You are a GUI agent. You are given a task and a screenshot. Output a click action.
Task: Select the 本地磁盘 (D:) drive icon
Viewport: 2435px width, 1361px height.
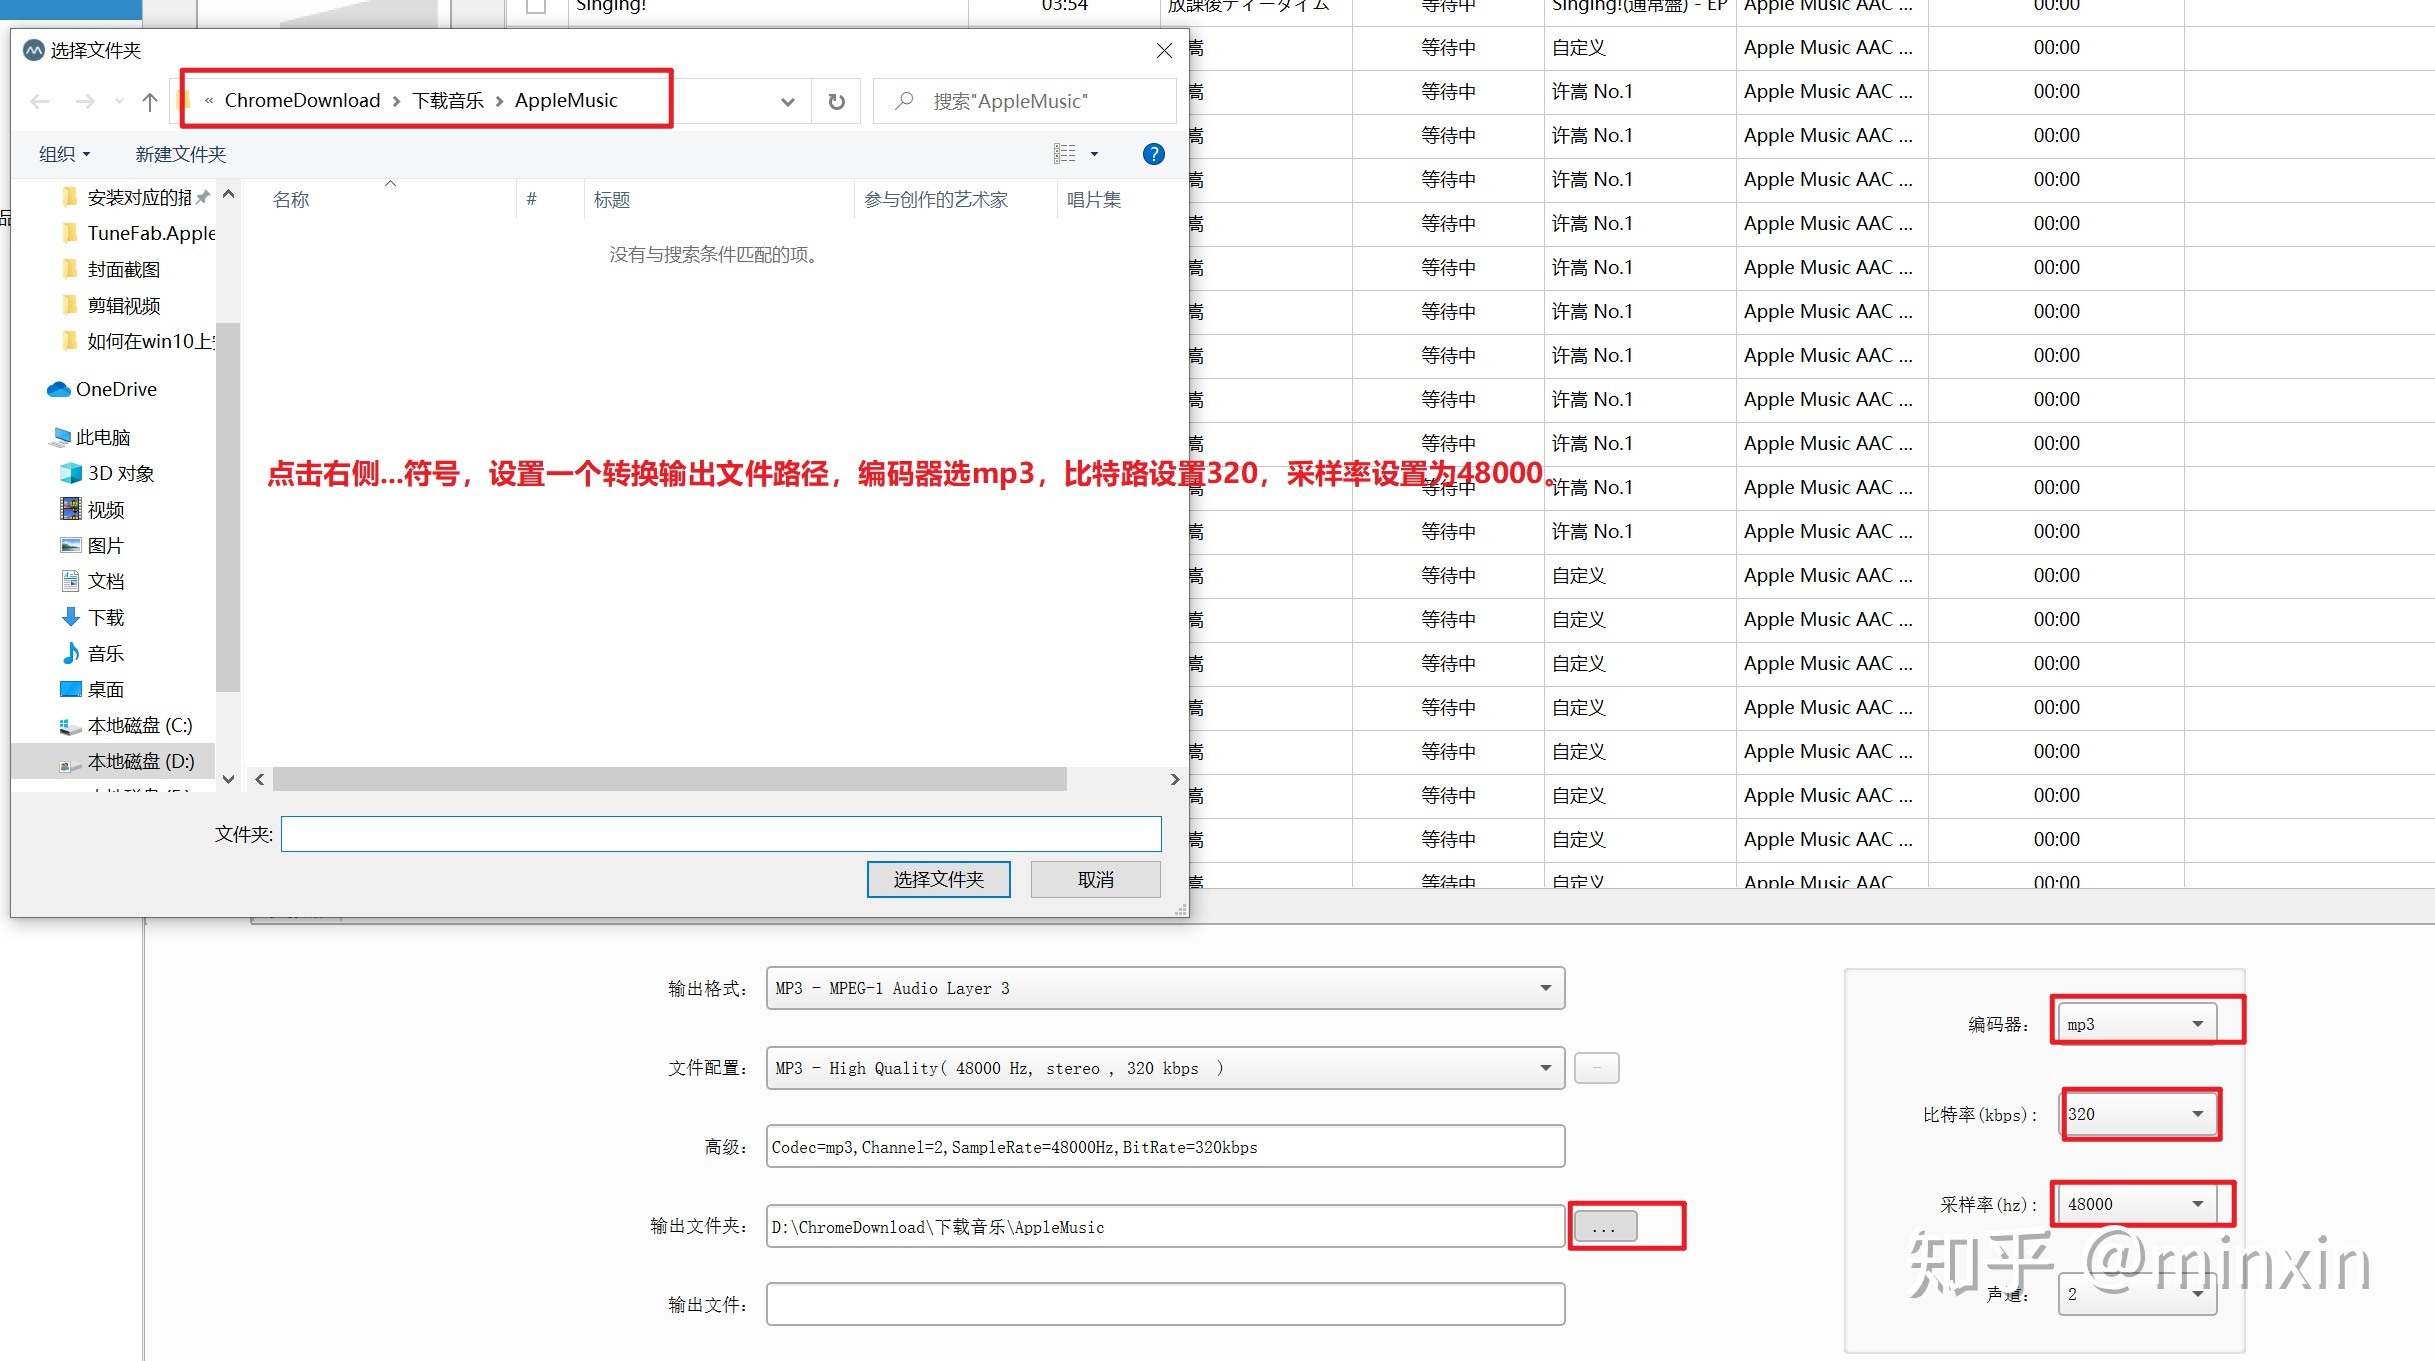click(x=66, y=761)
